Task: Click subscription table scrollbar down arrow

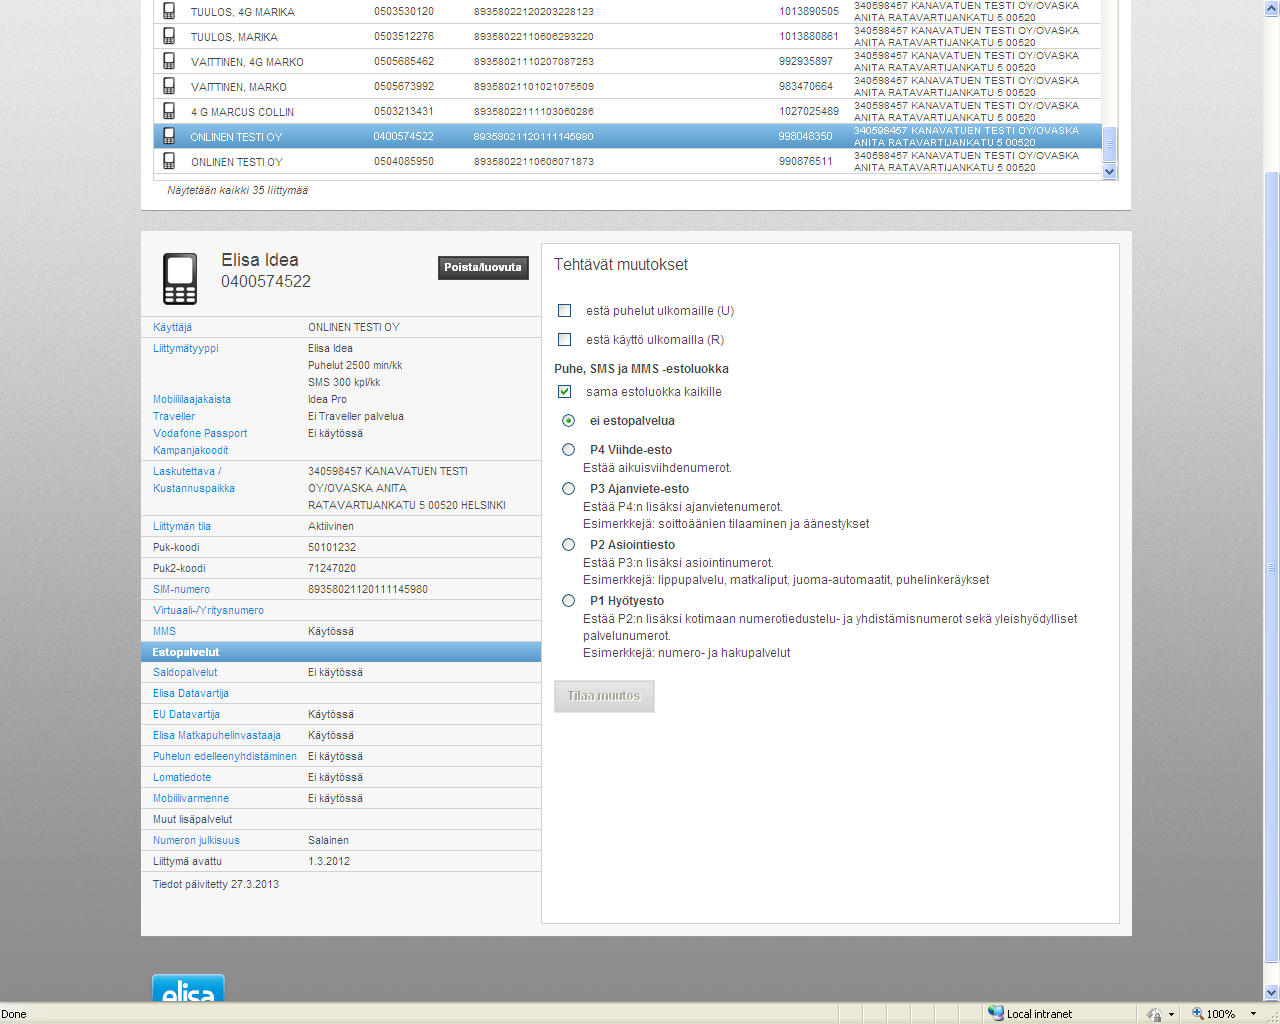Action: point(1109,172)
